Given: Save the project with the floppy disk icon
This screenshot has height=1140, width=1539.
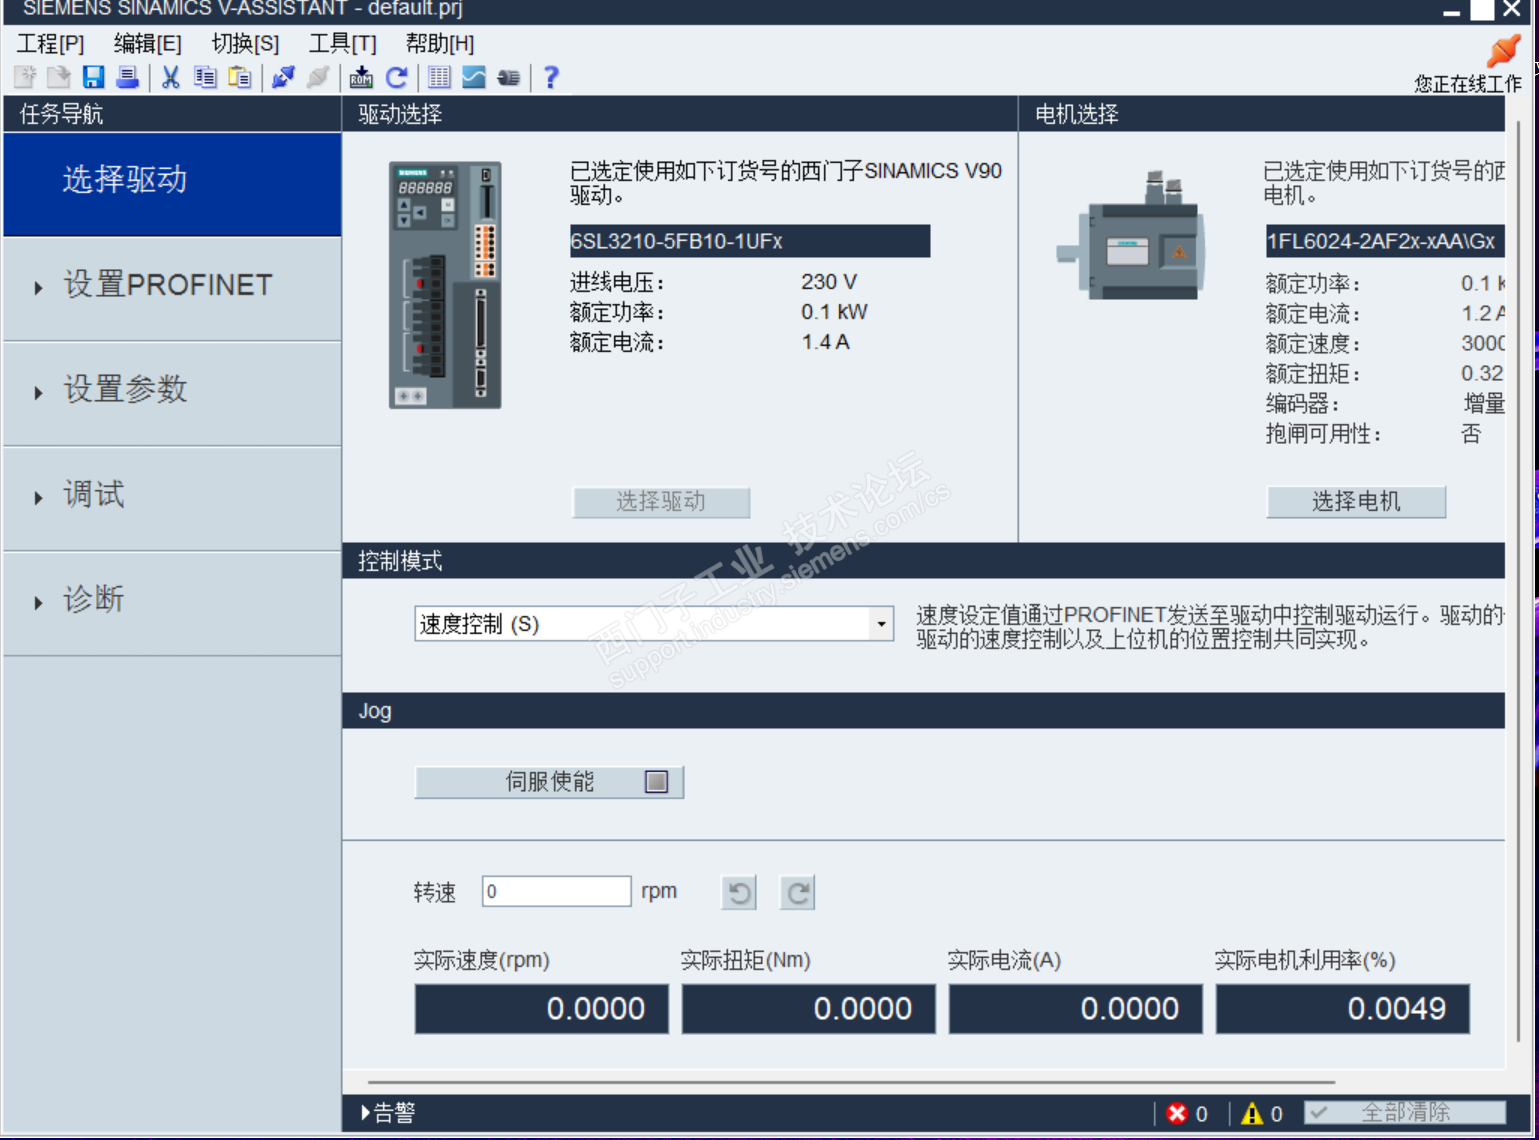Looking at the screenshot, I should click(x=93, y=77).
